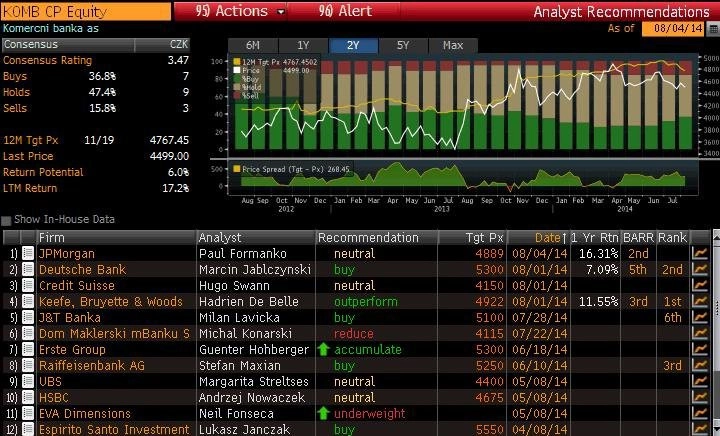Show chart icon for Deutsche Bank row
Screen dimensions: 720x436
pos(700,269)
